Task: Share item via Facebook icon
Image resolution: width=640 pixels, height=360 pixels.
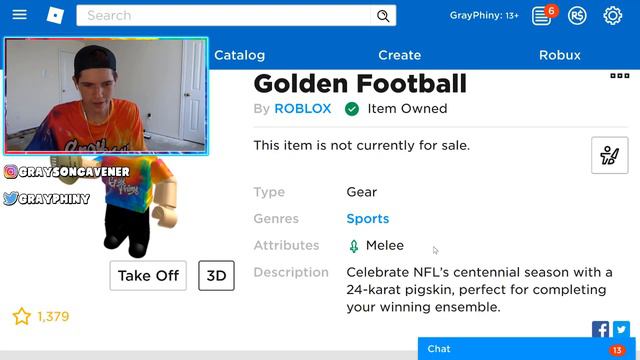Action: (600, 329)
